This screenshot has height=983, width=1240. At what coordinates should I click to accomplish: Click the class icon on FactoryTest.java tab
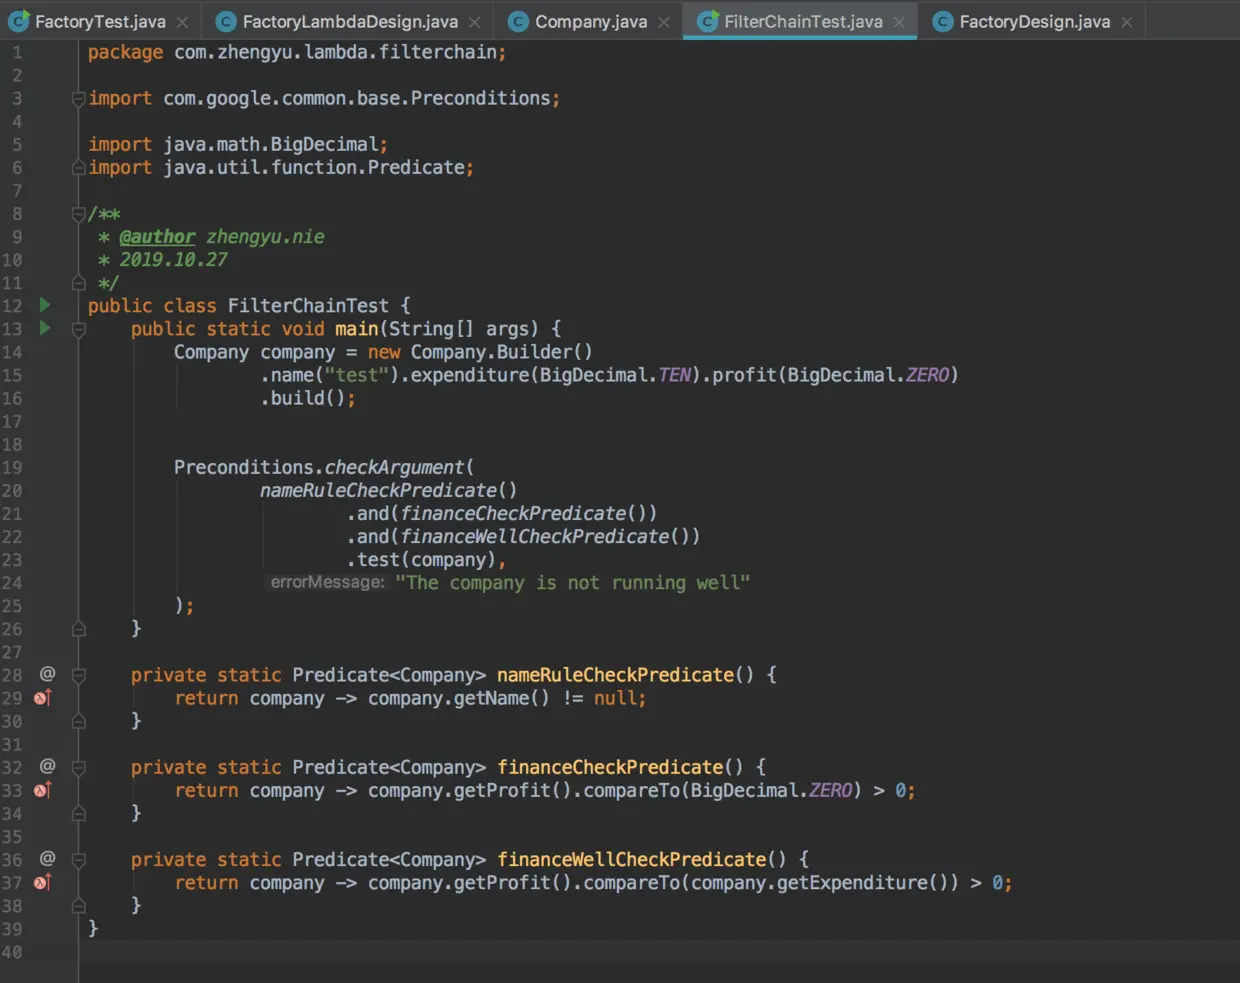(19, 21)
